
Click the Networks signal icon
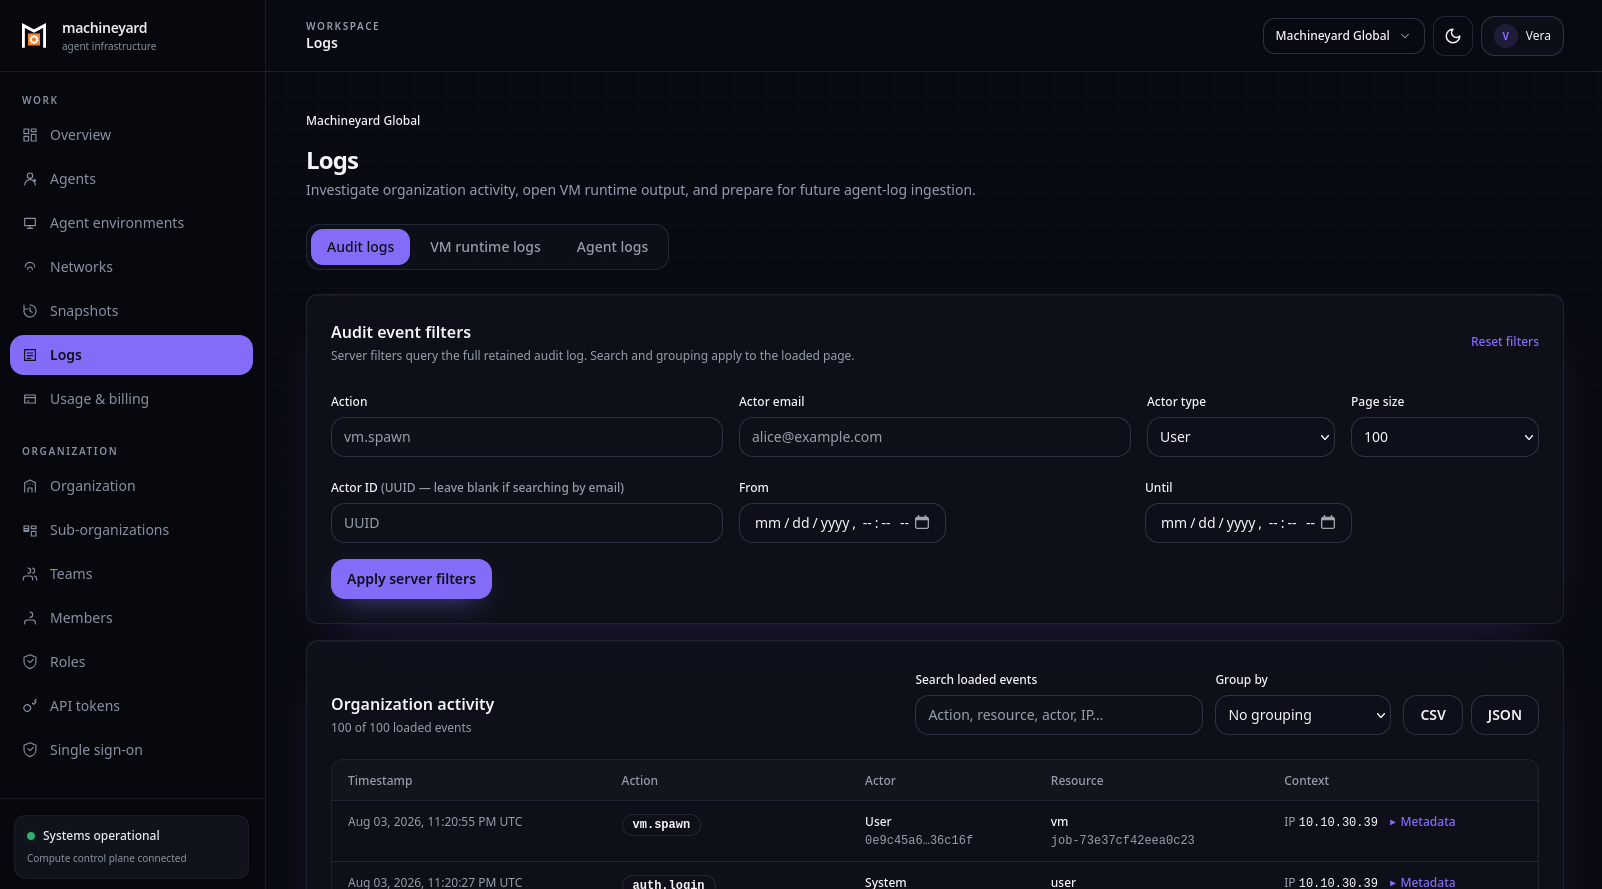30,267
